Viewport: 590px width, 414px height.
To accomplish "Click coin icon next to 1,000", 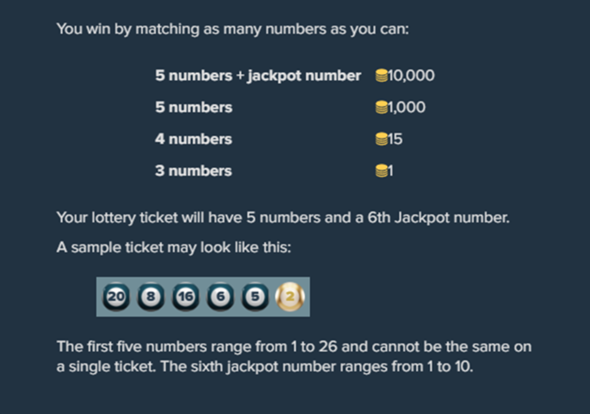I will (x=381, y=107).
